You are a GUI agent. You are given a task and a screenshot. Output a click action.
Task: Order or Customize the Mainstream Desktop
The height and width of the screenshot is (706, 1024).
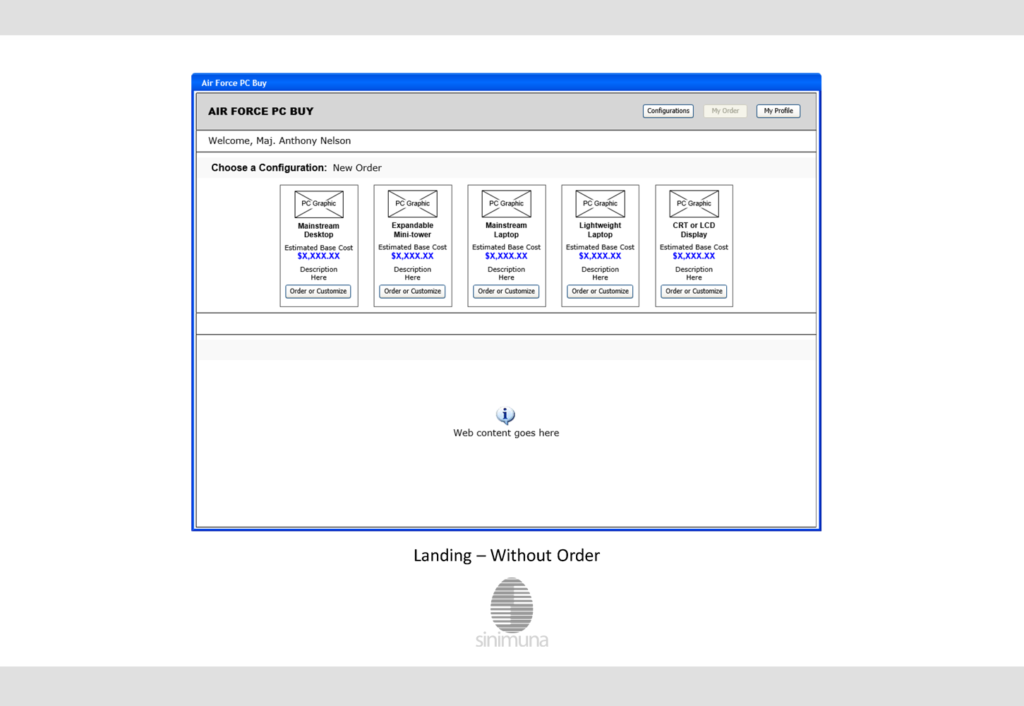coord(318,291)
